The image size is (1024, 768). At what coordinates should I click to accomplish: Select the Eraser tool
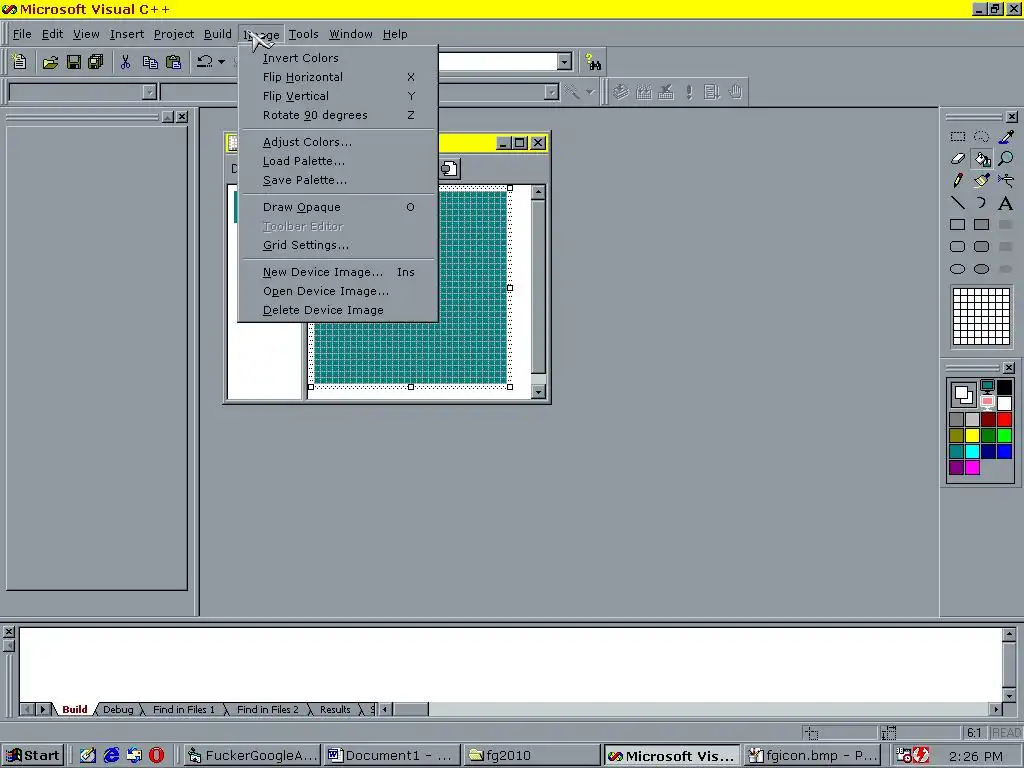pyautogui.click(x=957, y=159)
